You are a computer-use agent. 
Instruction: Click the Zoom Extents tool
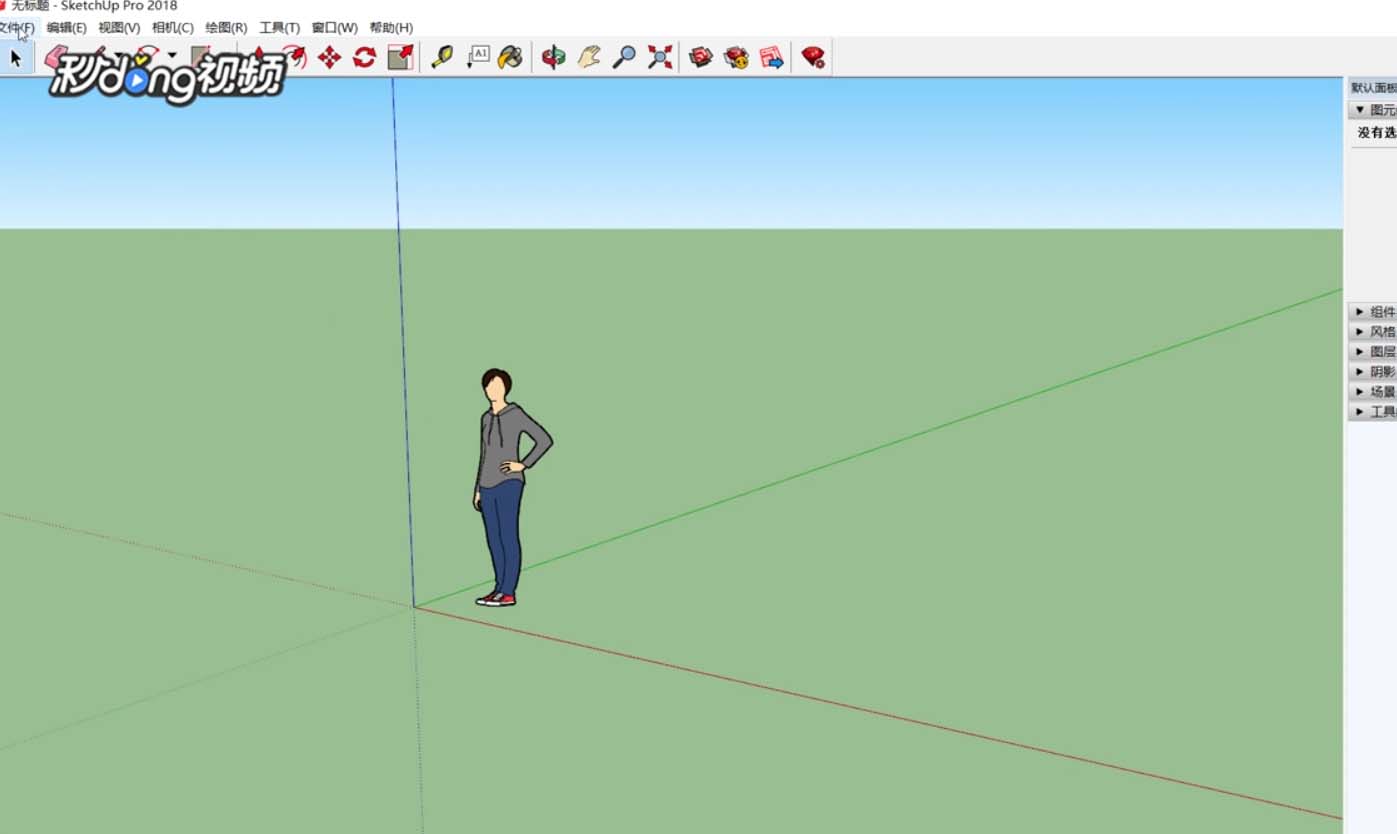pyautogui.click(x=660, y=57)
